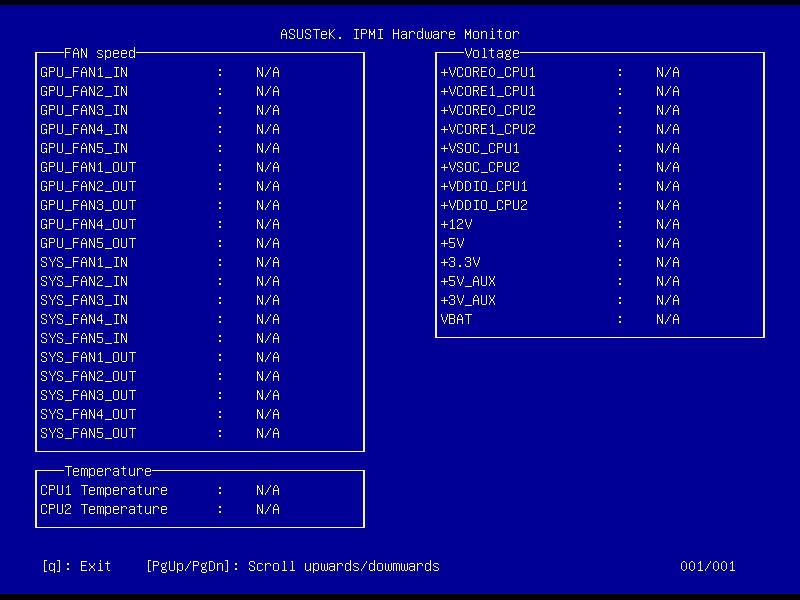Pick the GPU_FAN4_IN entry
800x600 pixels.
pyautogui.click(x=84, y=129)
